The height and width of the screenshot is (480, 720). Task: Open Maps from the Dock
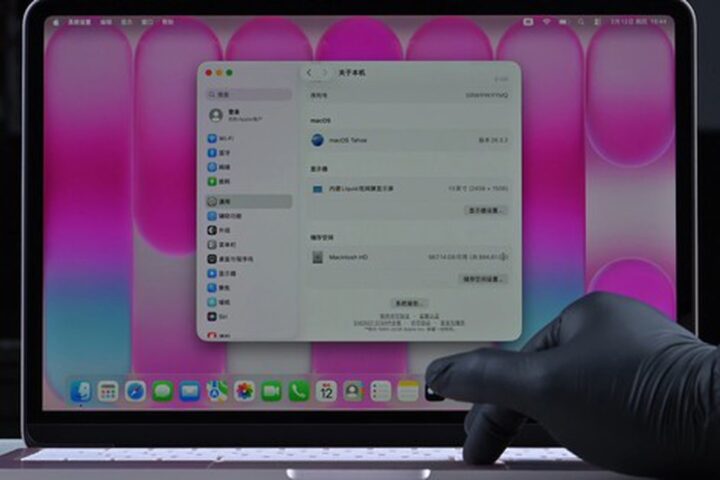pos(217,391)
